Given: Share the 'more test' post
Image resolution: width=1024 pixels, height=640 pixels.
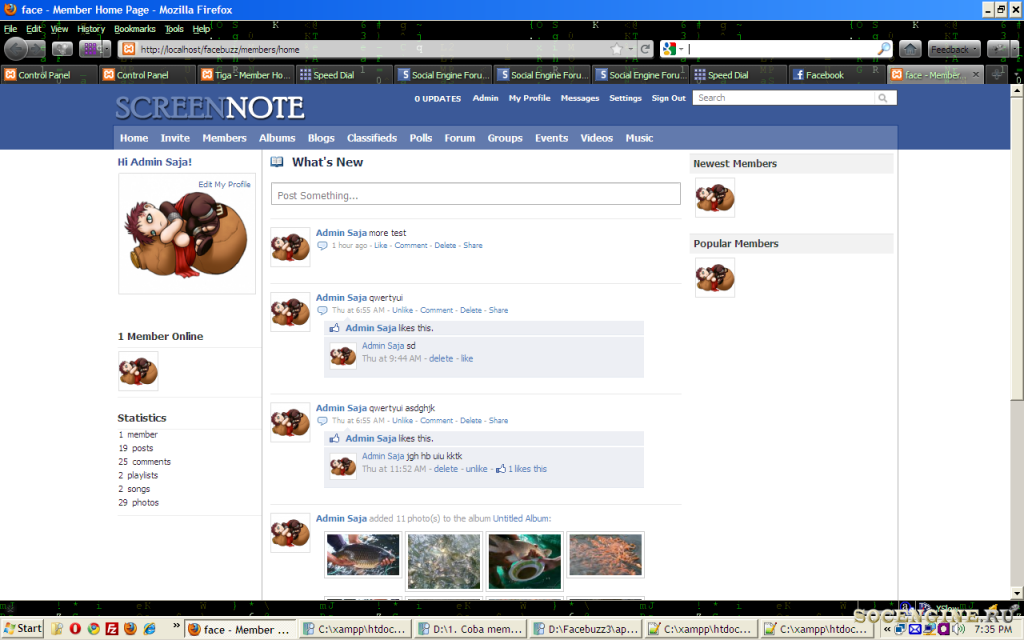Looking at the screenshot, I should click(473, 246).
